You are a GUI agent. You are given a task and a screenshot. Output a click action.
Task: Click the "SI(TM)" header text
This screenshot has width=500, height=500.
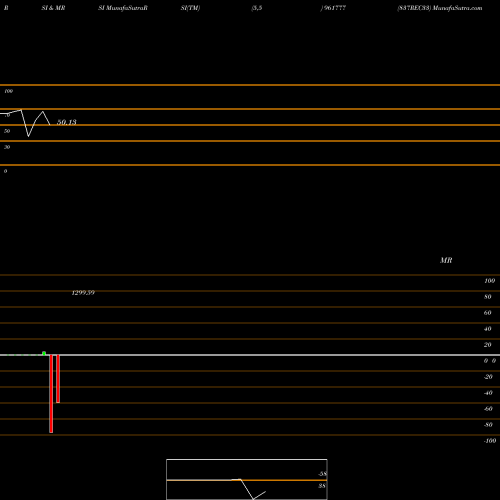(190, 8)
